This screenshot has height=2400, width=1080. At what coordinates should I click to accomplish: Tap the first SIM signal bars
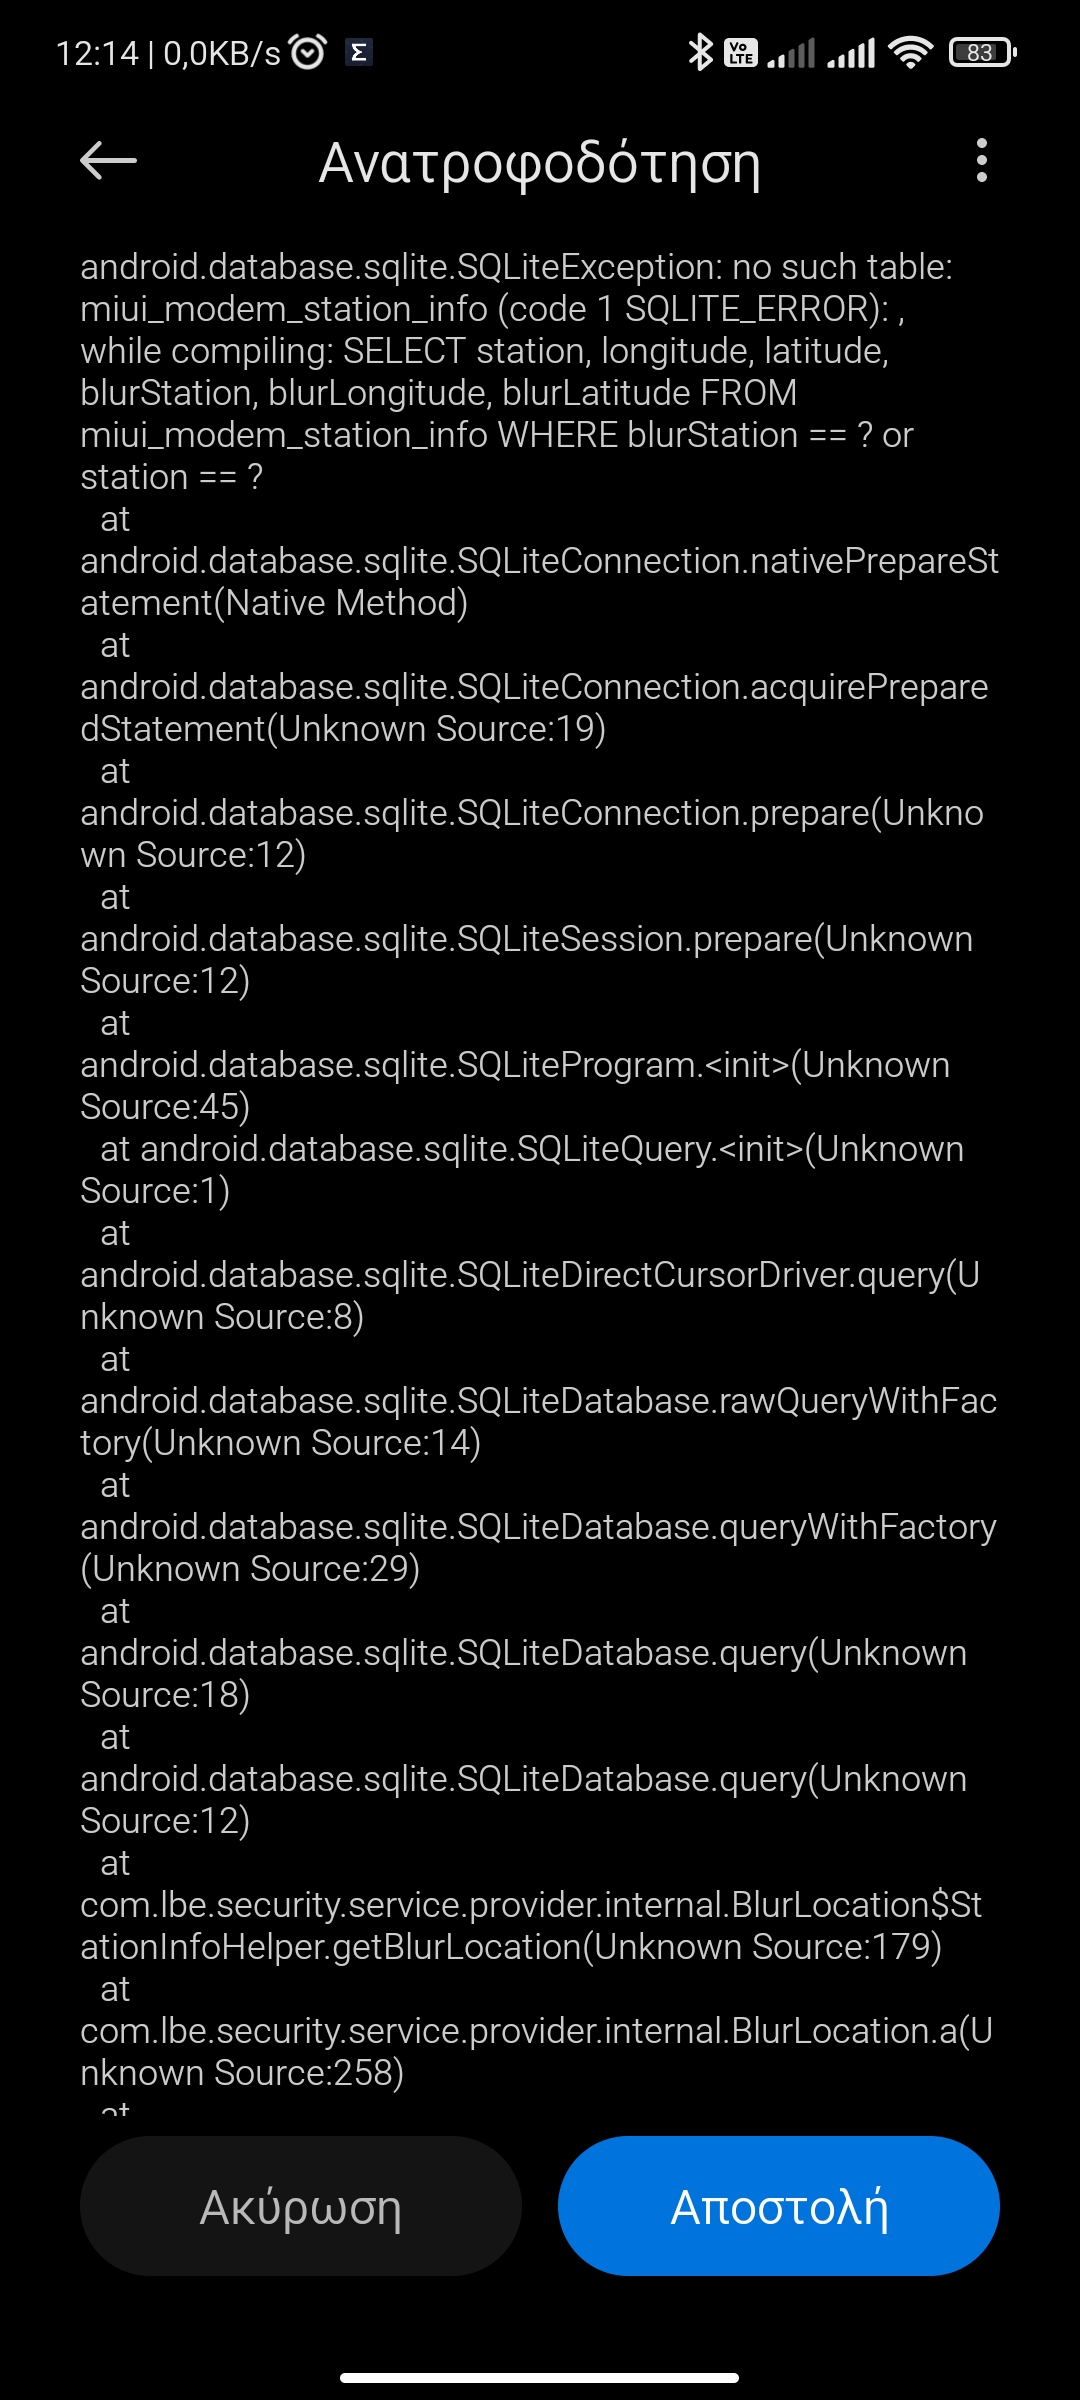pos(791,52)
